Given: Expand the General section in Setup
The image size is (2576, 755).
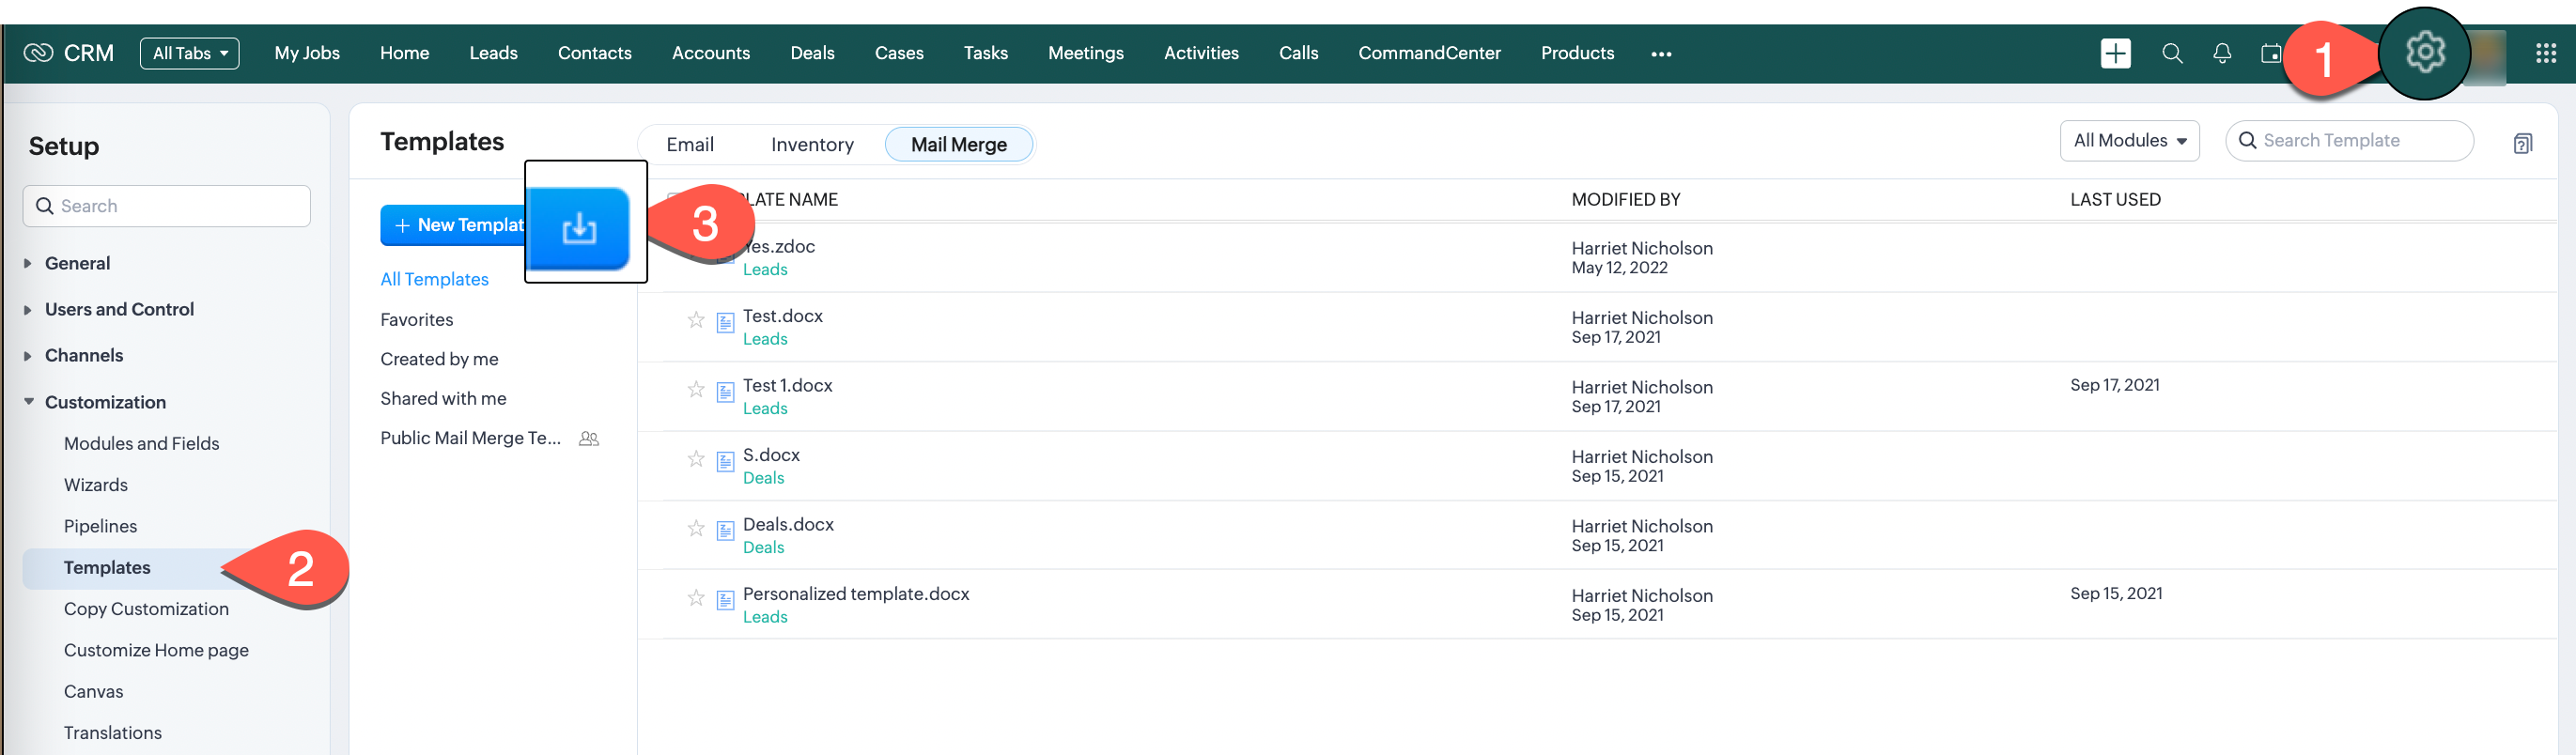Looking at the screenshot, I should [77, 263].
